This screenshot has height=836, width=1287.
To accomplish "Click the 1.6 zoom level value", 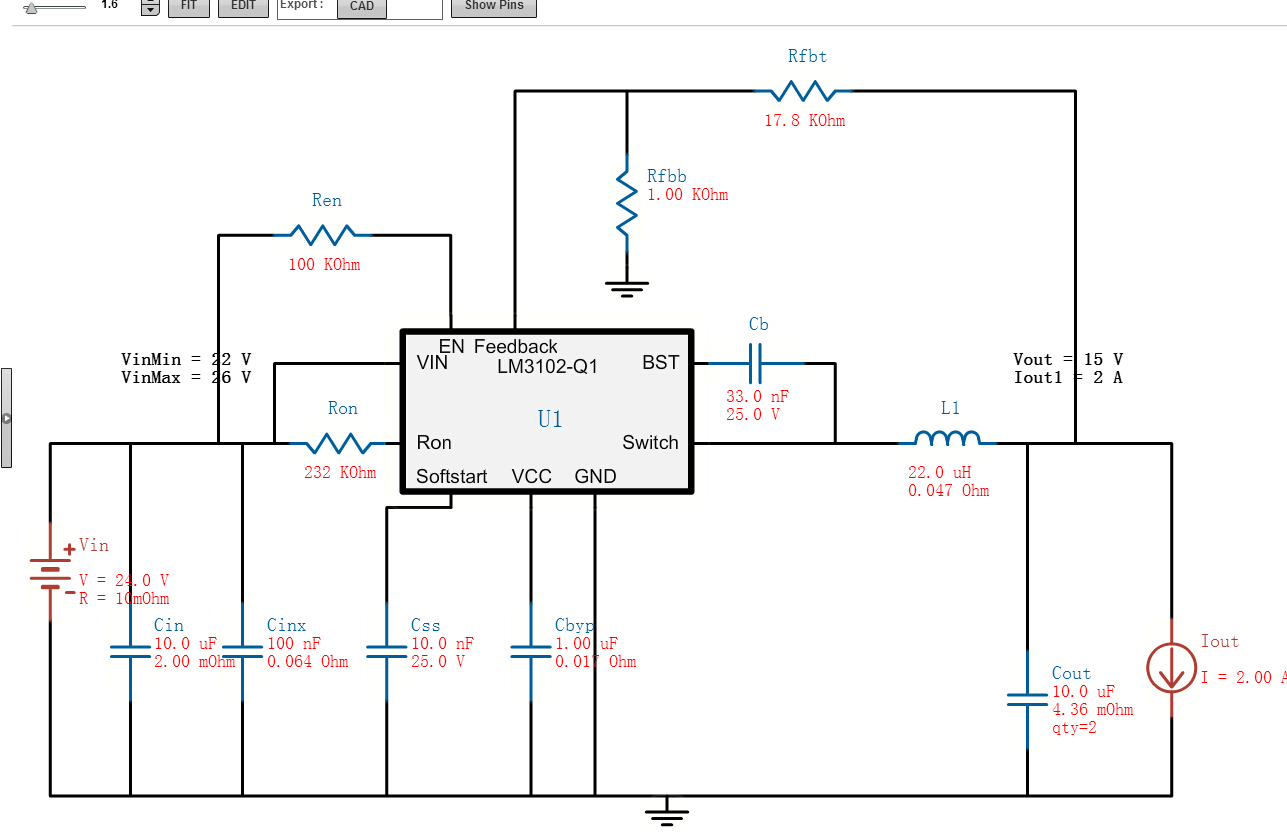I will click(110, 5).
